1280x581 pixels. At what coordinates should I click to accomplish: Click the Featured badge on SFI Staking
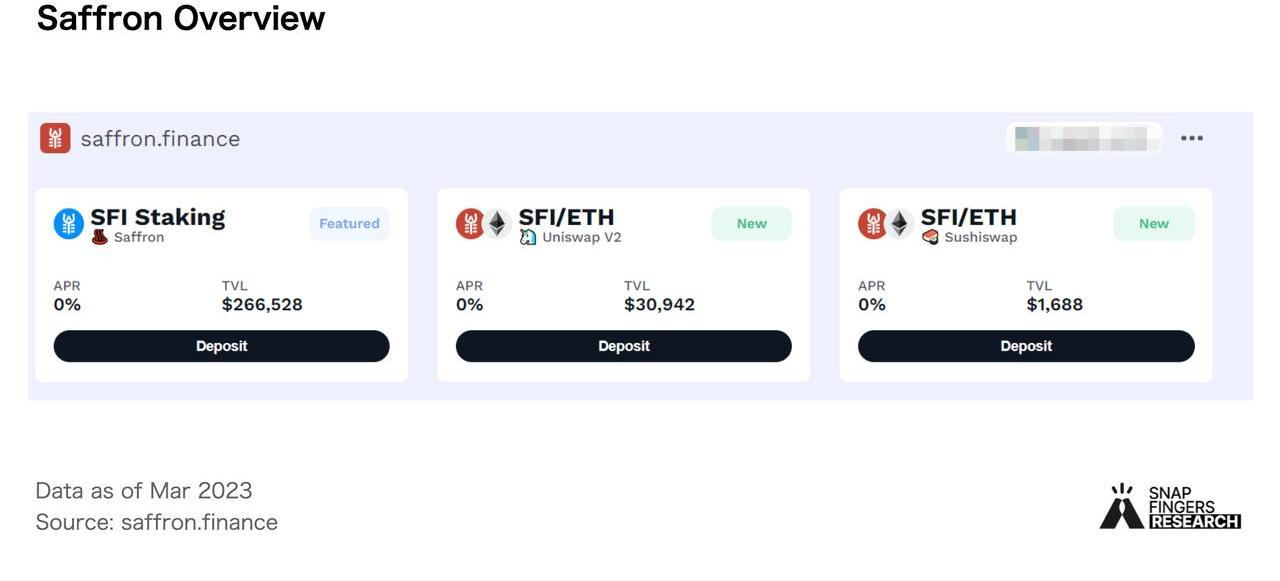click(x=349, y=224)
